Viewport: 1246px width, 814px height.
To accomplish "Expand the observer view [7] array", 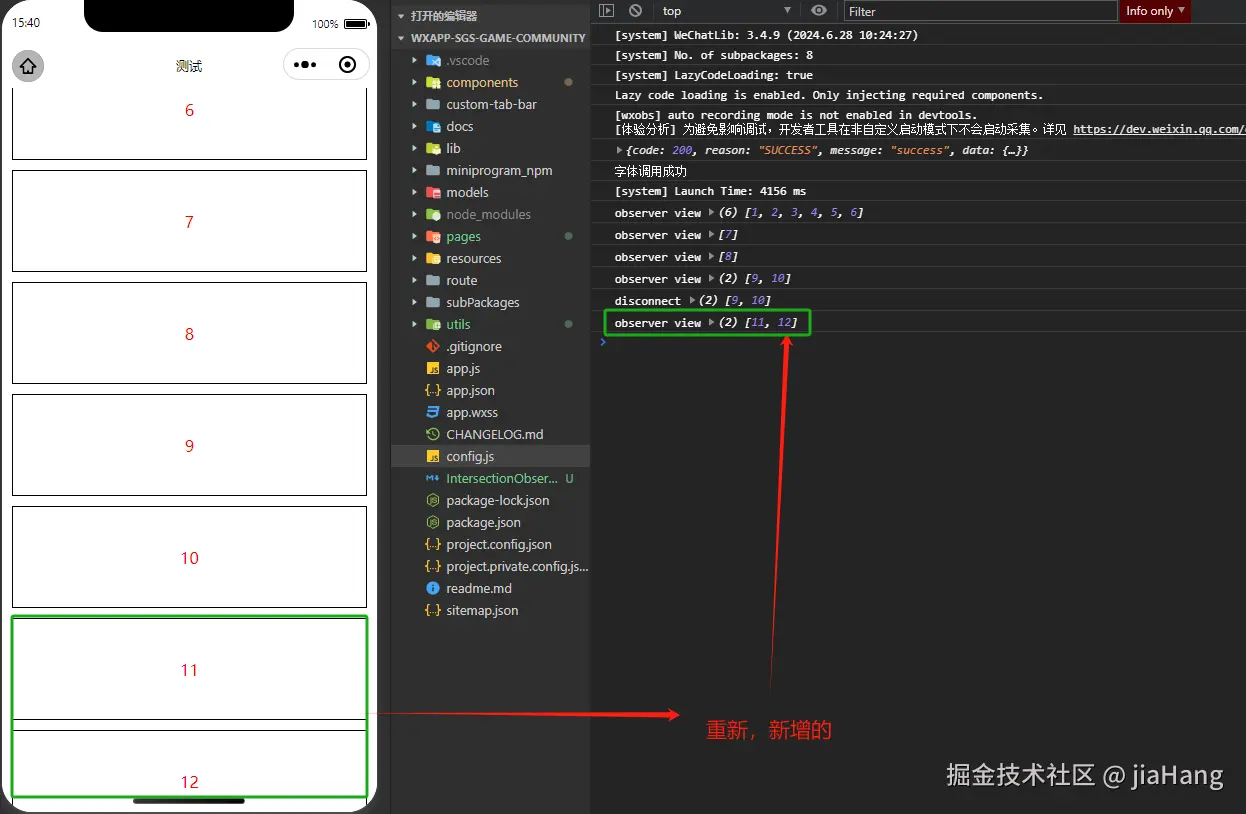I will pos(711,235).
